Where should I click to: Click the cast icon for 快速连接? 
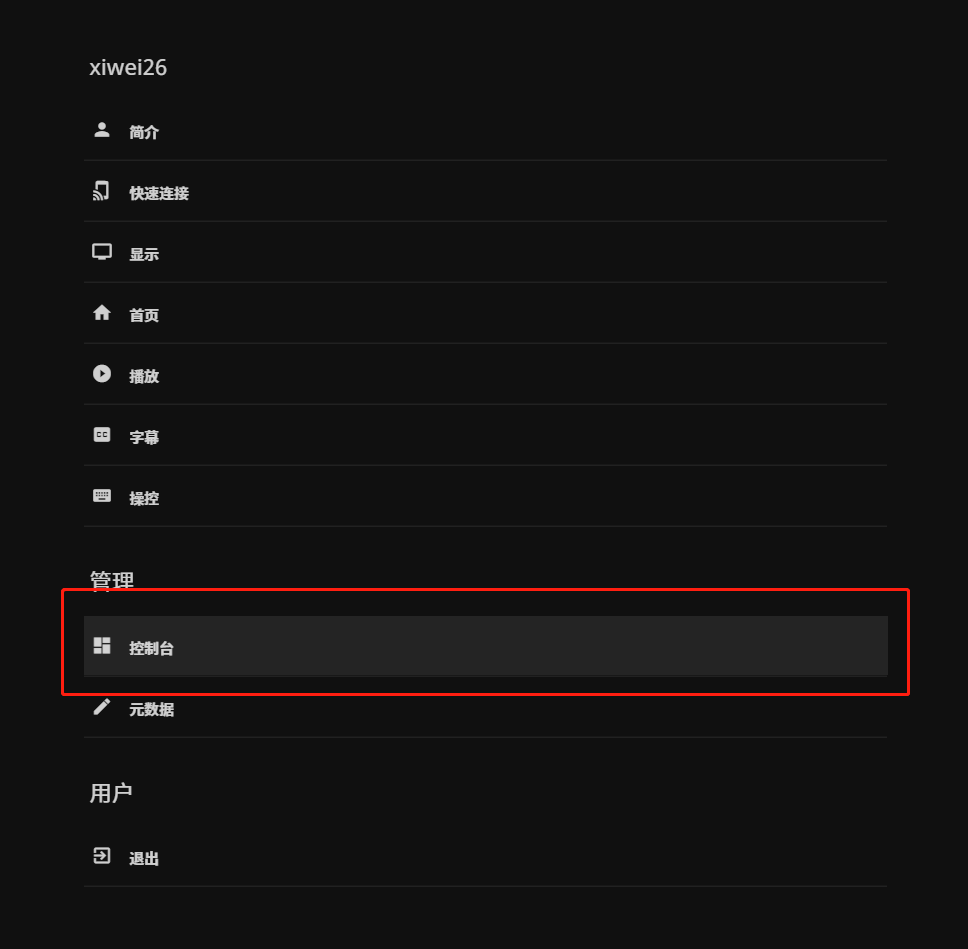(102, 191)
